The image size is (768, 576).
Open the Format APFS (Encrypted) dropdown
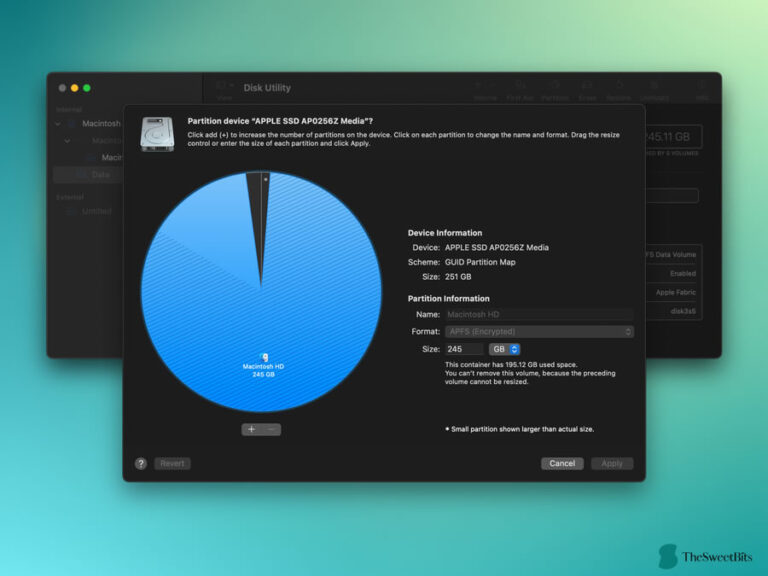click(539, 332)
